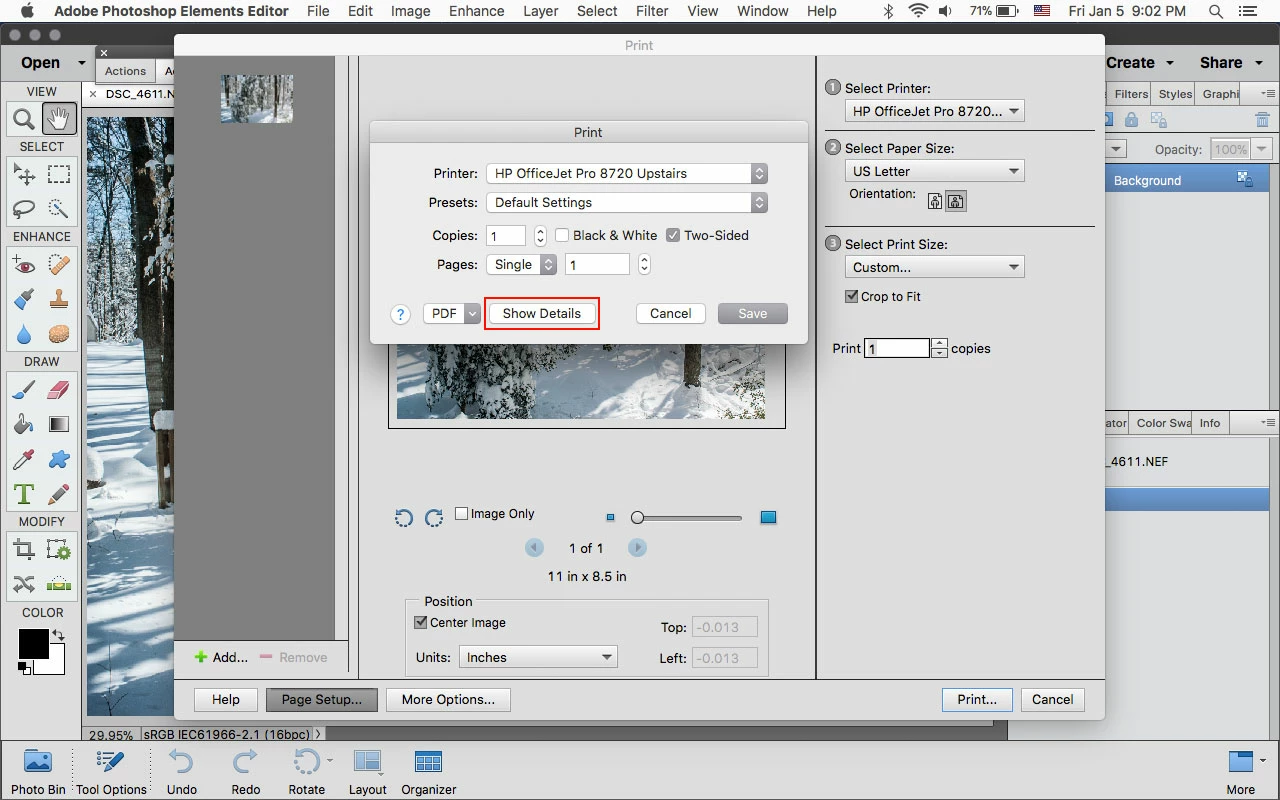Open the Pages Single dropdown
Image resolution: width=1280 pixels, height=800 pixels.
coord(521,264)
